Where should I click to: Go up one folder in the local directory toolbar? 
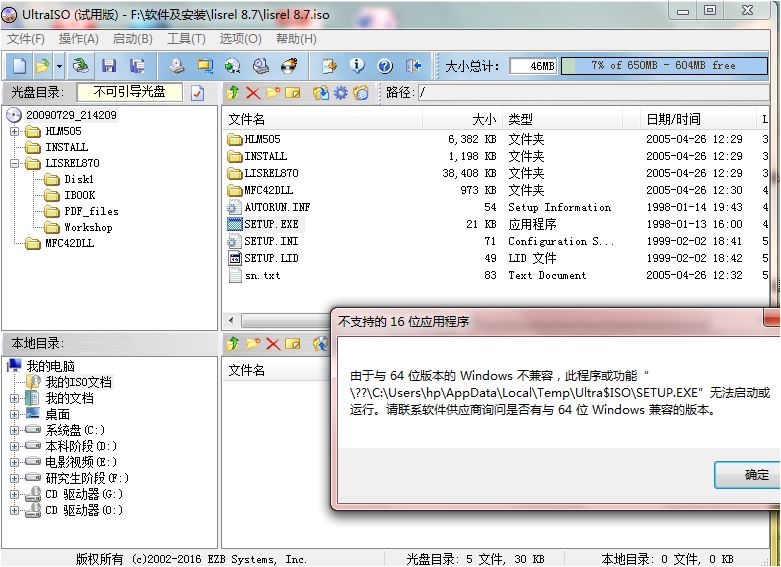click(x=233, y=344)
